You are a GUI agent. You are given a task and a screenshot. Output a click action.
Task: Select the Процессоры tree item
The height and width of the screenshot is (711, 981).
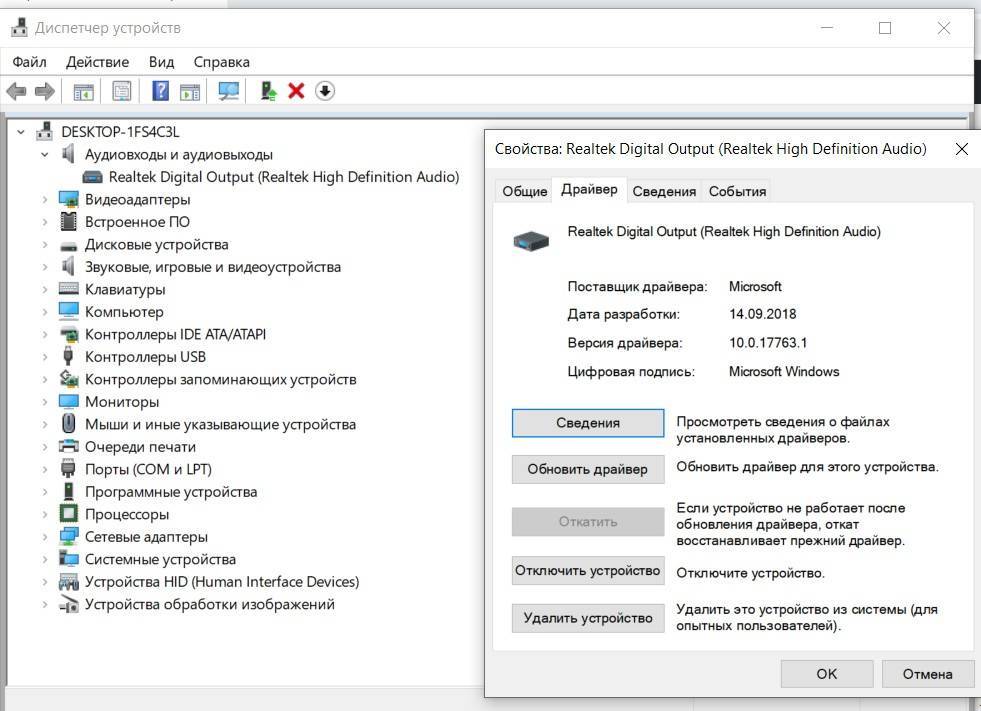point(127,514)
